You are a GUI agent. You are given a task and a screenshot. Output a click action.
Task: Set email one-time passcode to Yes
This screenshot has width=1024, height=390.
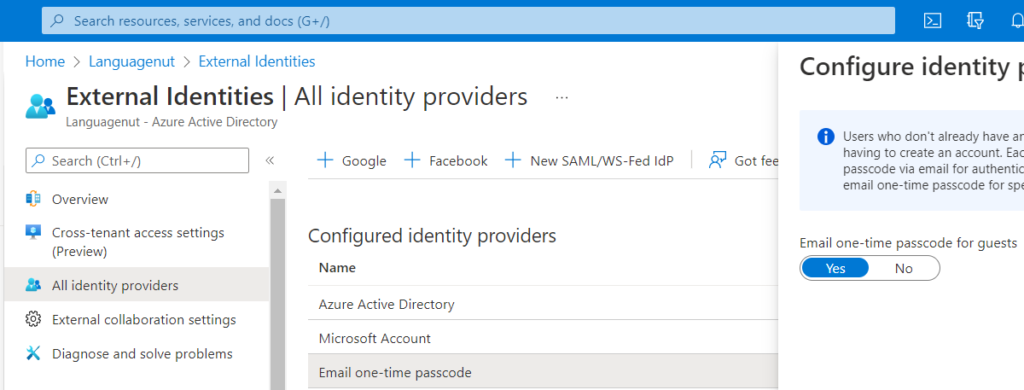835,268
